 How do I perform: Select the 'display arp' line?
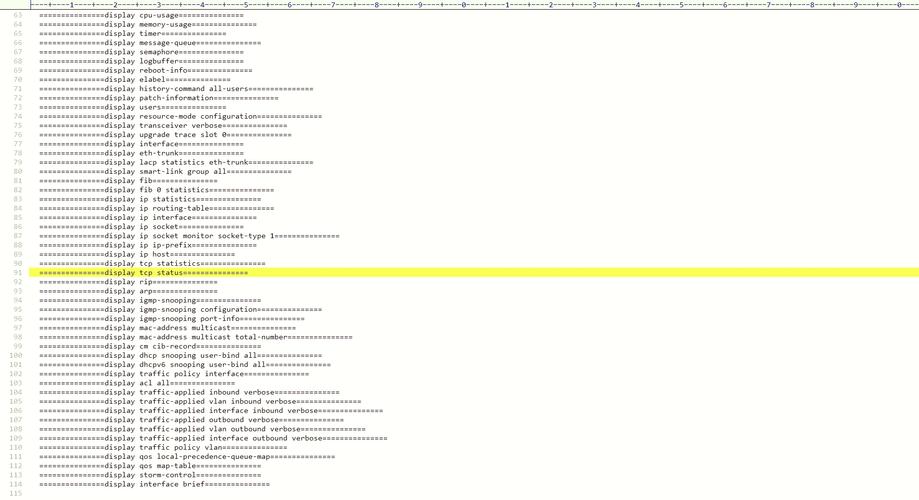(x=128, y=291)
